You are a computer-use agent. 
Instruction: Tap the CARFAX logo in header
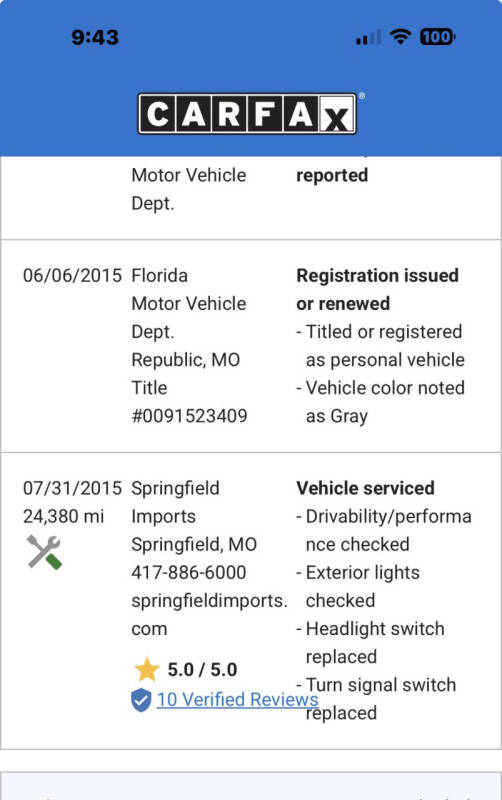[x=247, y=114]
